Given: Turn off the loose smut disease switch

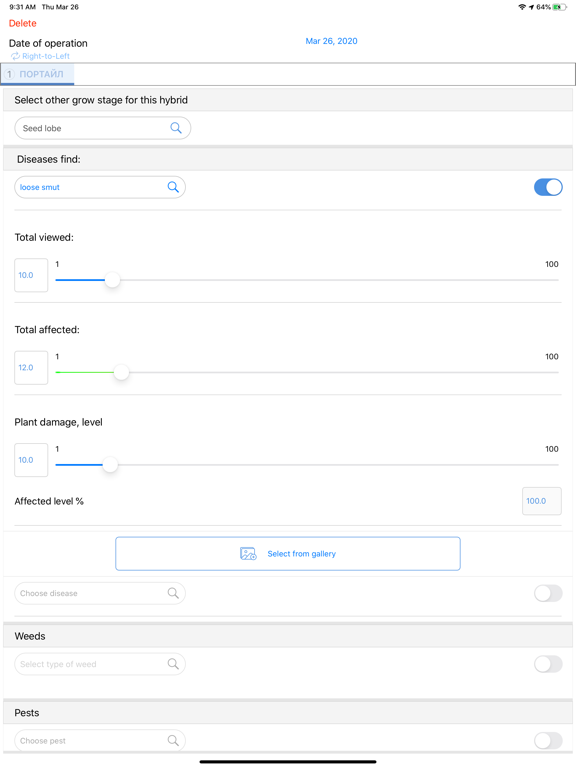Looking at the screenshot, I should (x=548, y=187).
